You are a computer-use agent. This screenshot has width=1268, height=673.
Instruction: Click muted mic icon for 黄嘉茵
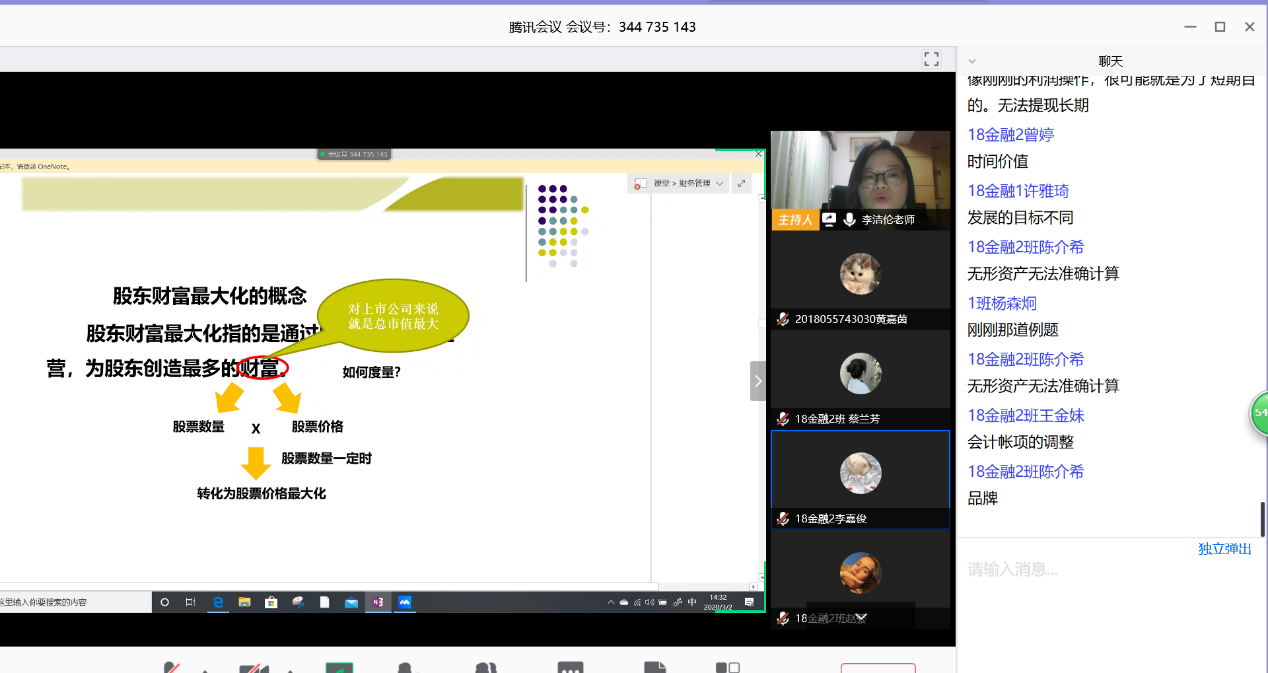[x=783, y=319]
